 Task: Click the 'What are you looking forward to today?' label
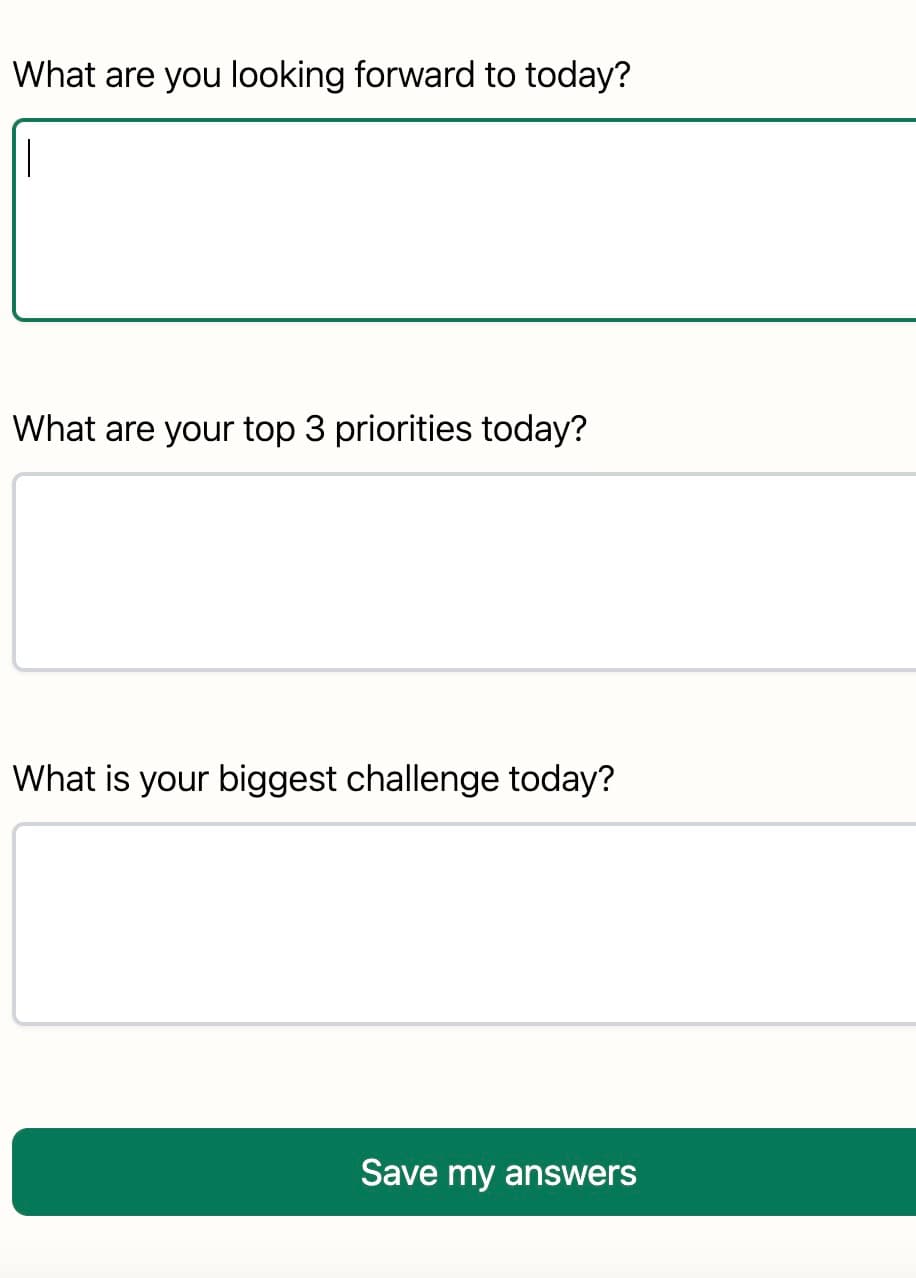322,74
